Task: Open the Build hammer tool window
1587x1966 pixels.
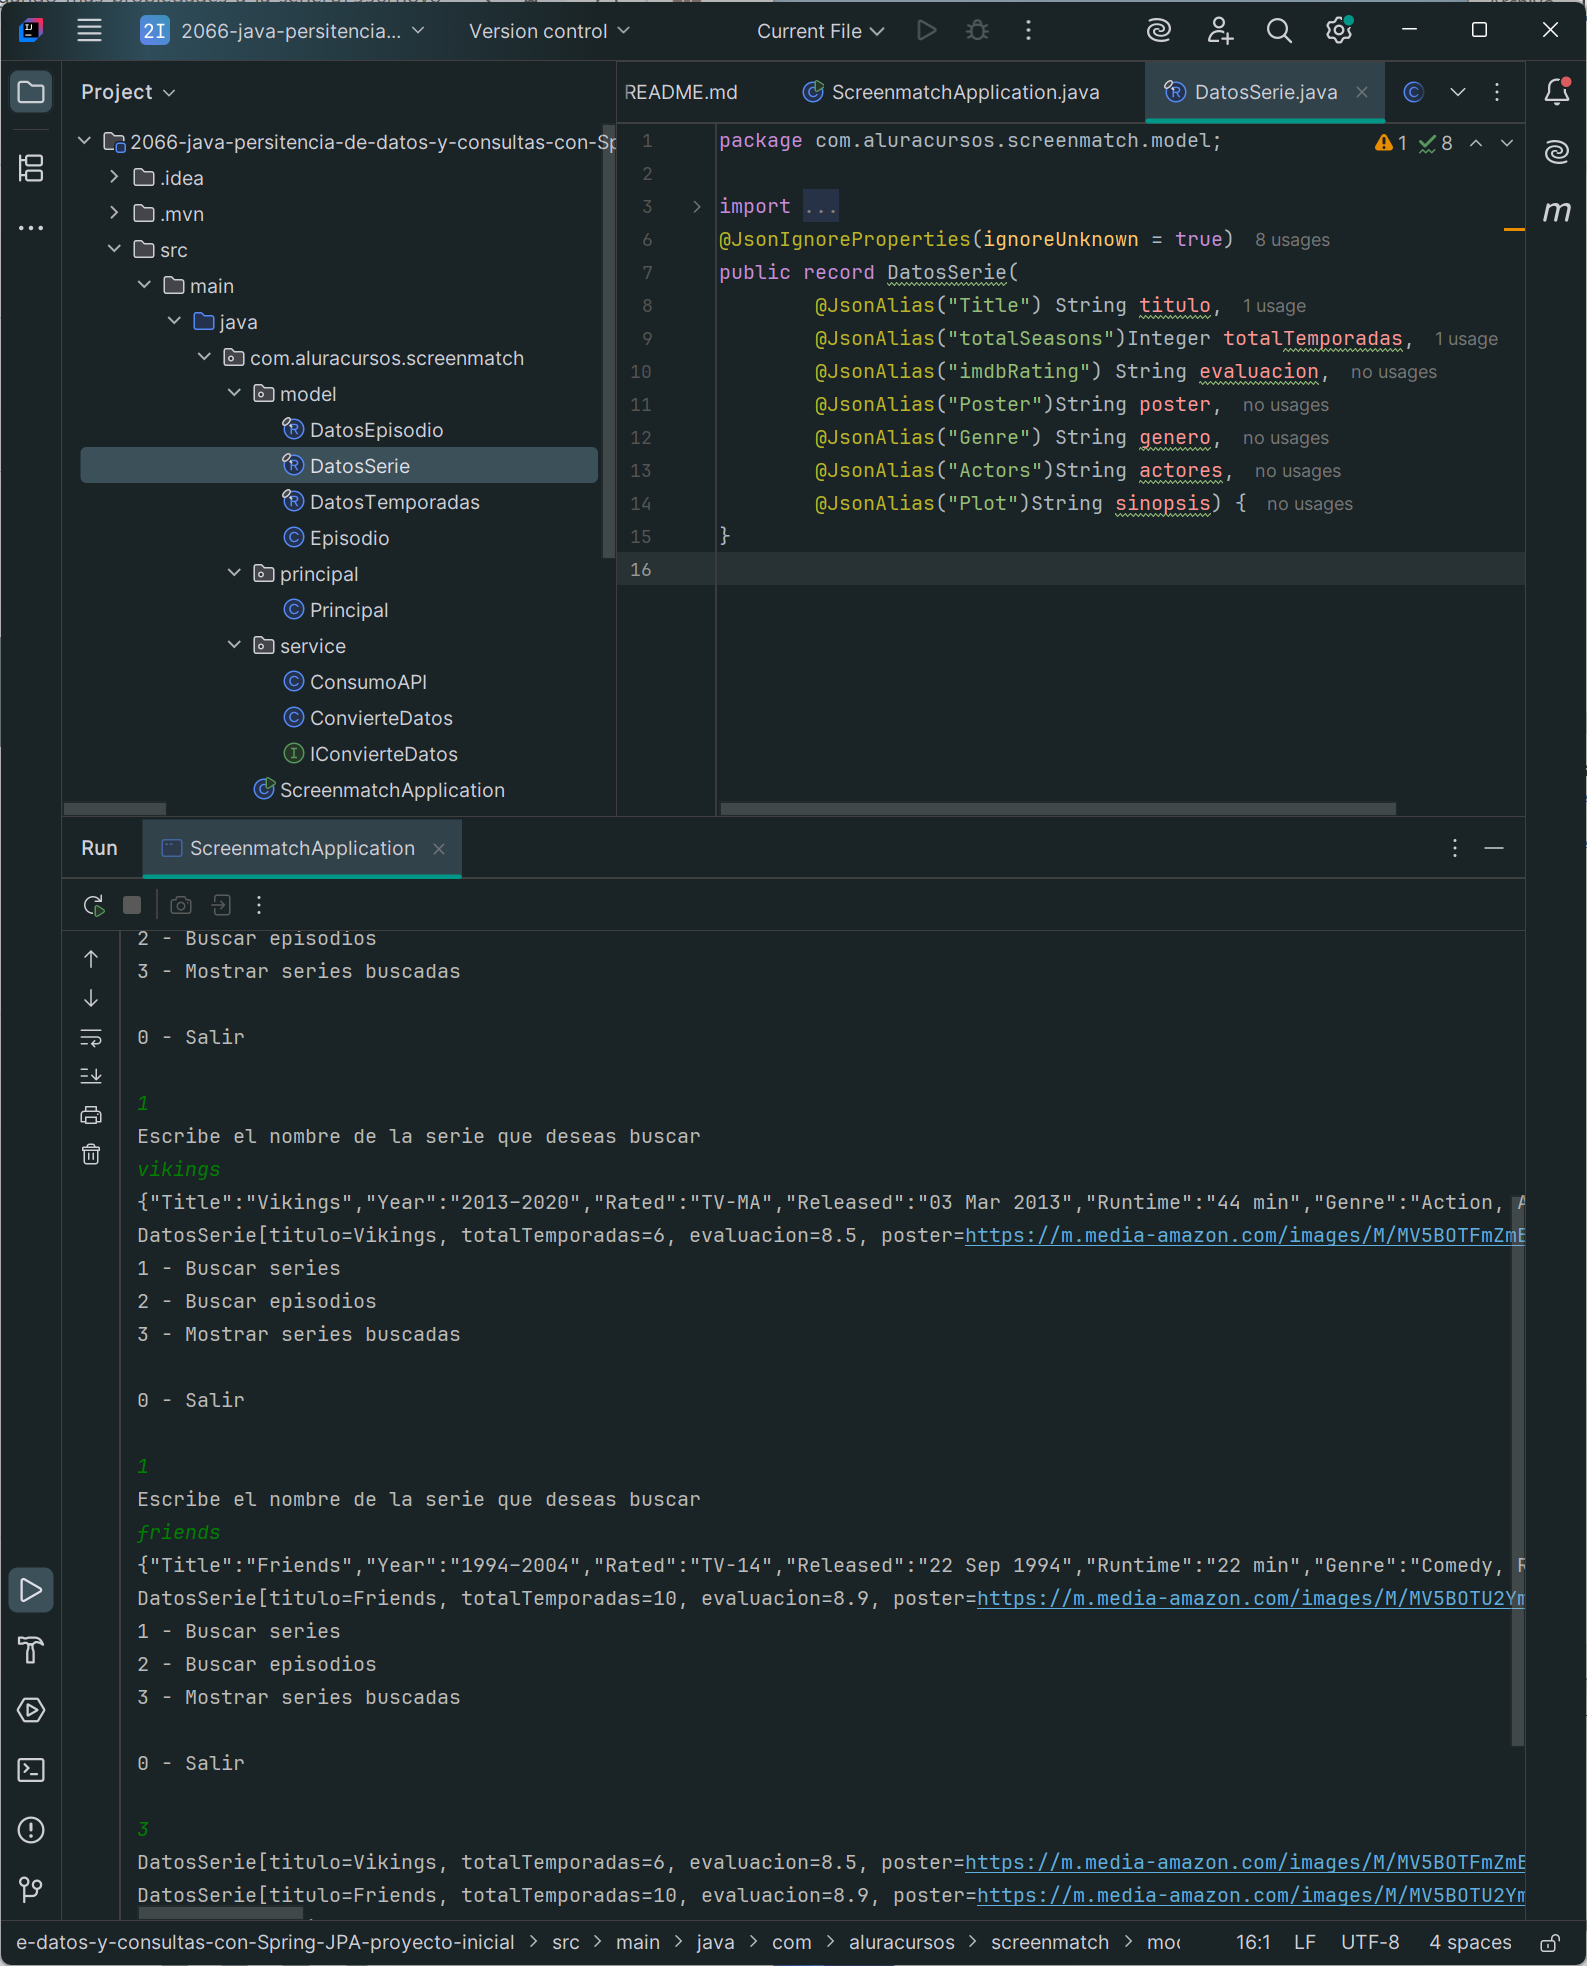Action: tap(31, 1650)
